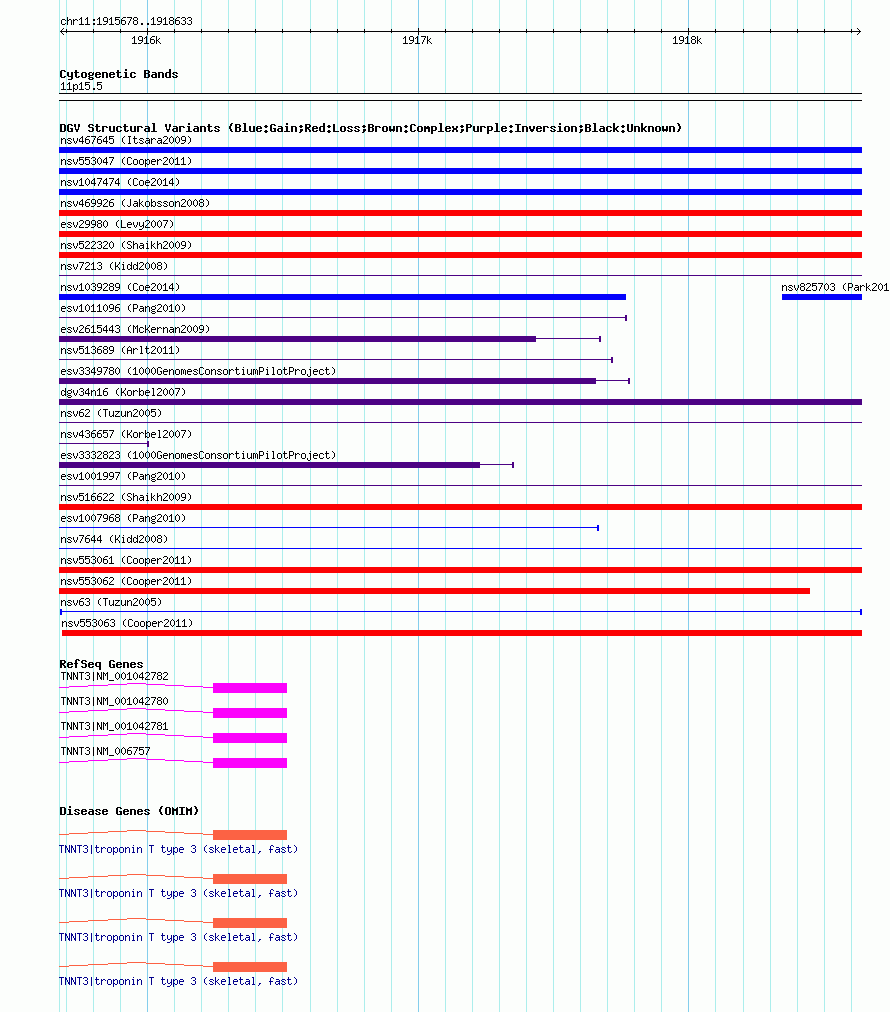Image resolution: width=890 pixels, height=1012 pixels.
Task: Click the nsv553063 (Cooper2011) label
Action: (127, 623)
